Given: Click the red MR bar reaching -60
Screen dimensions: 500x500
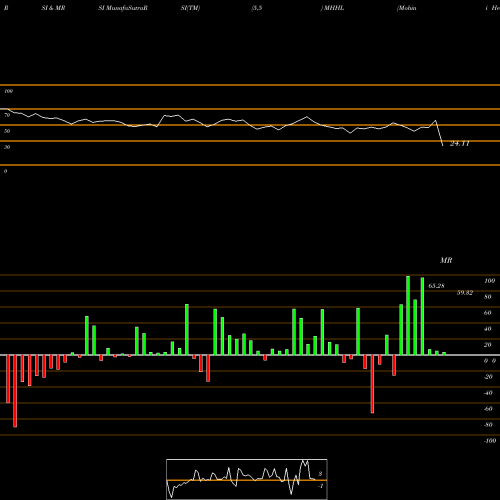Looking at the screenshot, I should click(x=372, y=384).
